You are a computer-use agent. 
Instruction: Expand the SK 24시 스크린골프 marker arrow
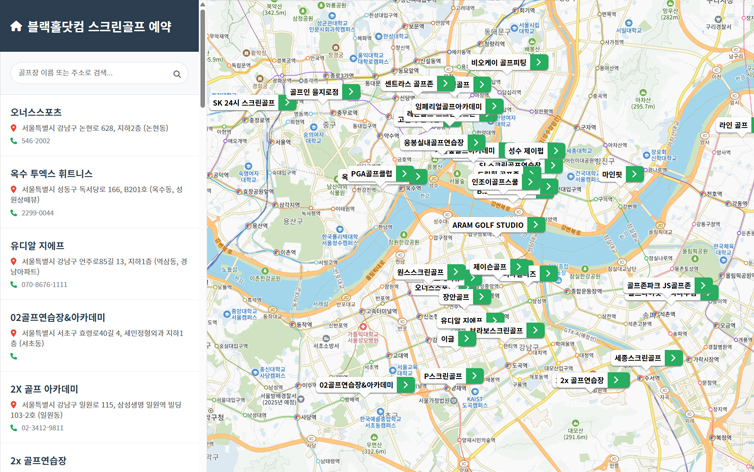pos(286,103)
